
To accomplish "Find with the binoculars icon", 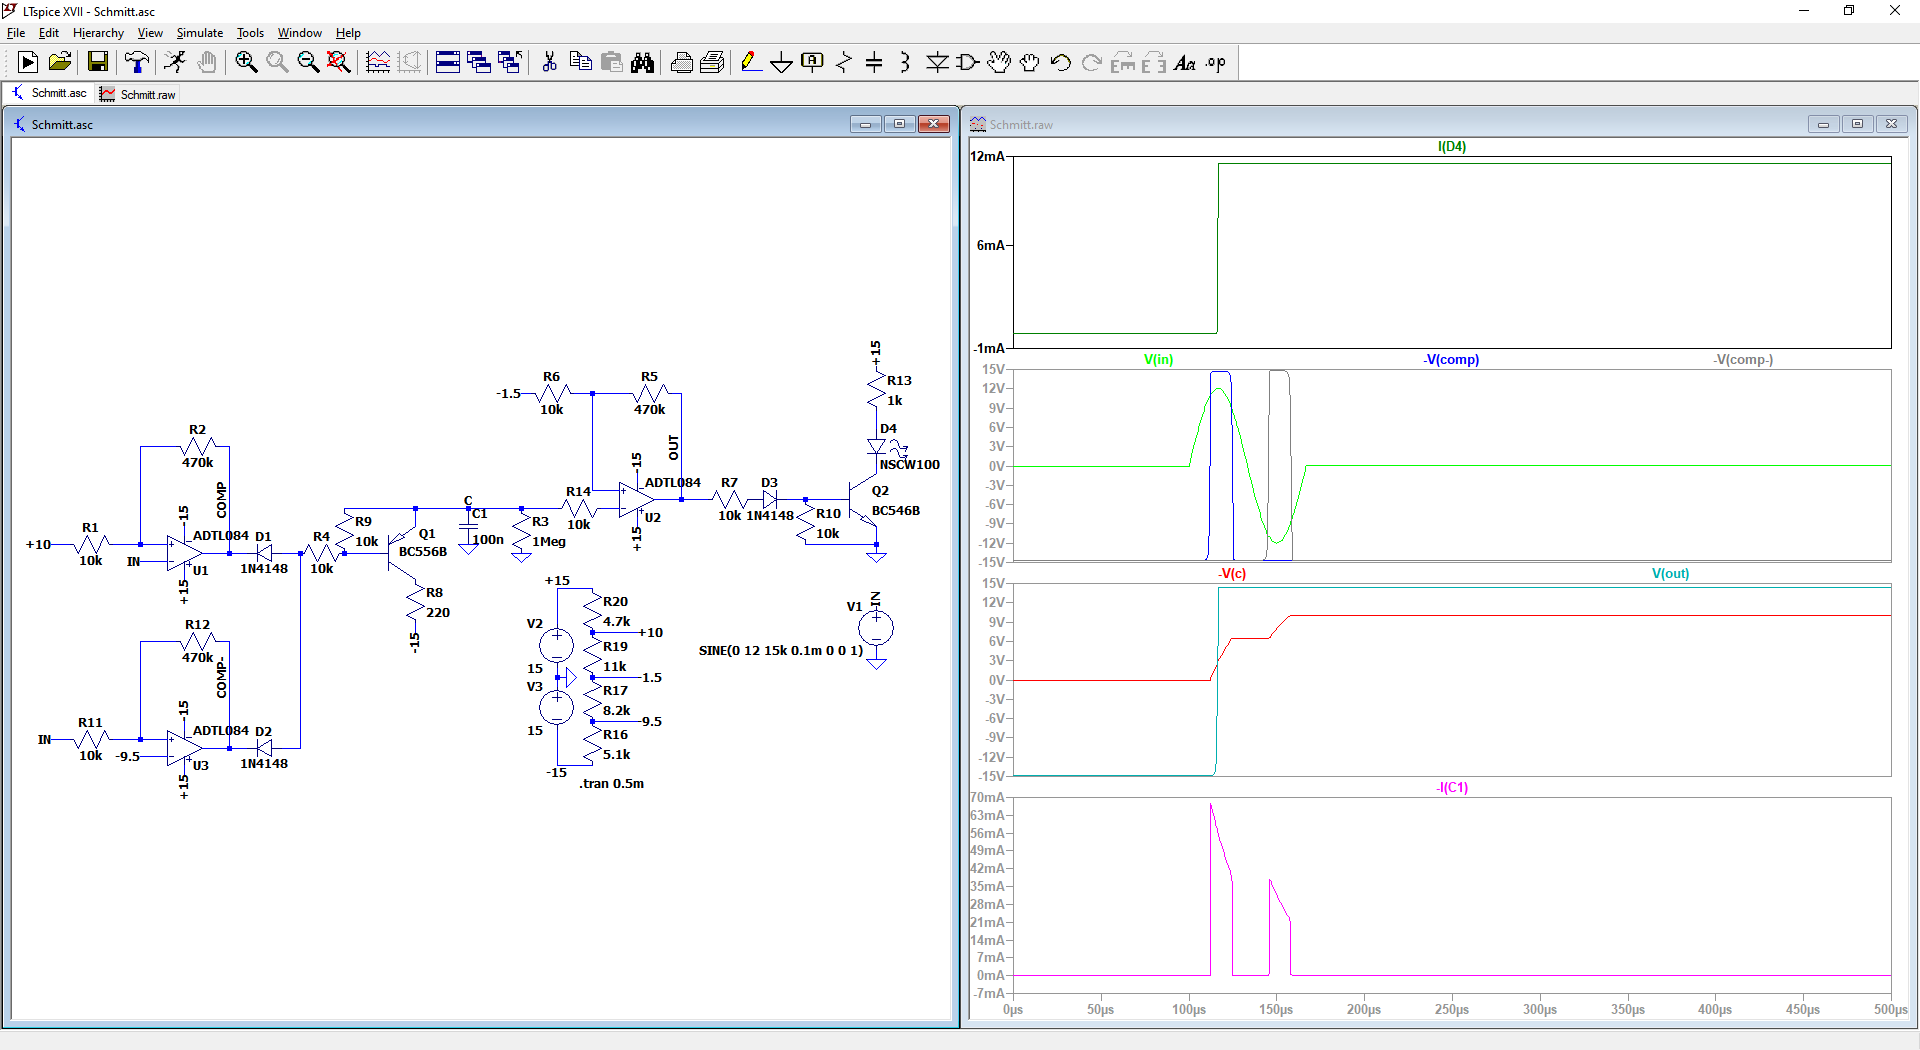I will click(x=643, y=63).
